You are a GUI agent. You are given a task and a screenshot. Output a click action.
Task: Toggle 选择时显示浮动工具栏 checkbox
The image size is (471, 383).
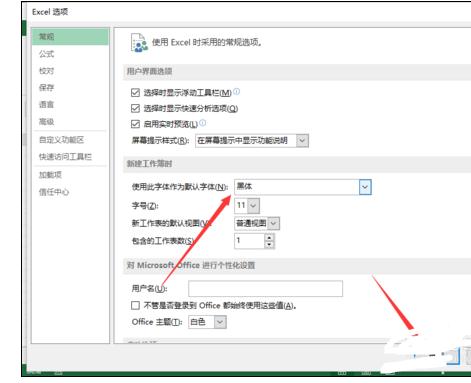click(x=135, y=92)
